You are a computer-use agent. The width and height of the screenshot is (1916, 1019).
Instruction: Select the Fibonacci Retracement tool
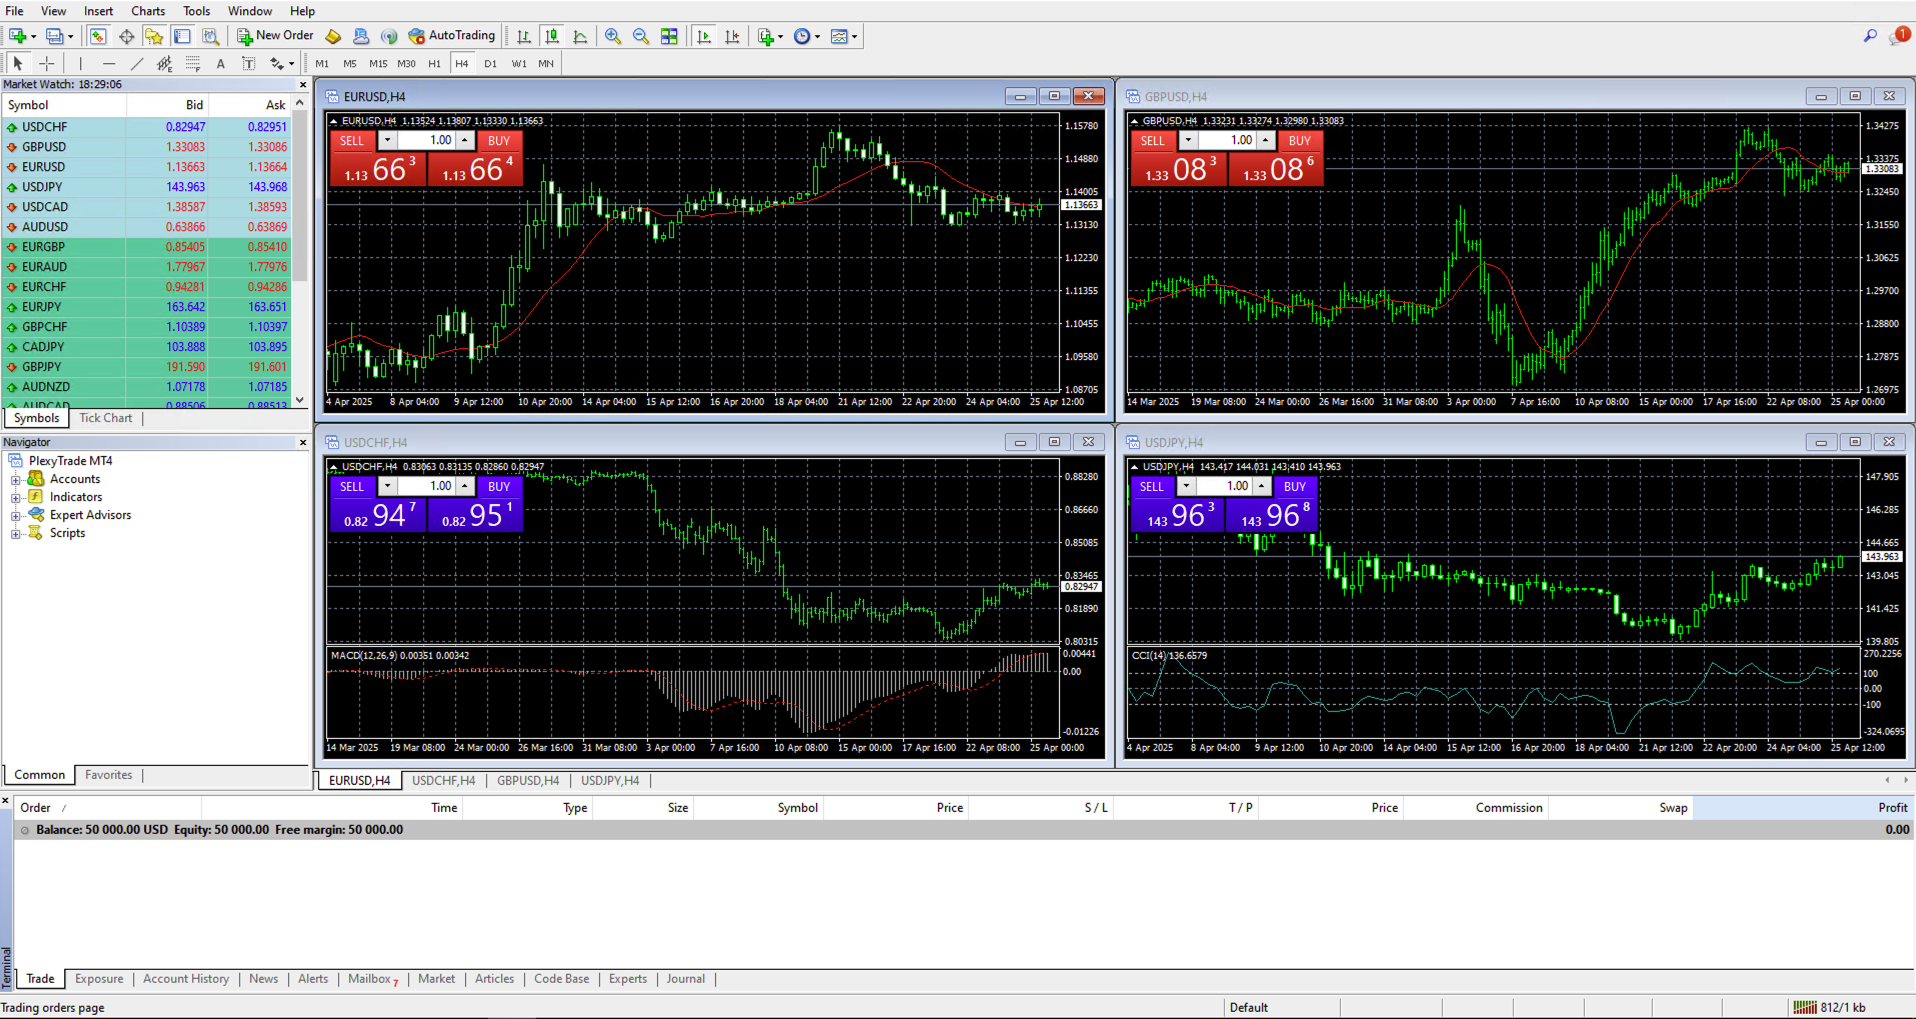coord(193,63)
